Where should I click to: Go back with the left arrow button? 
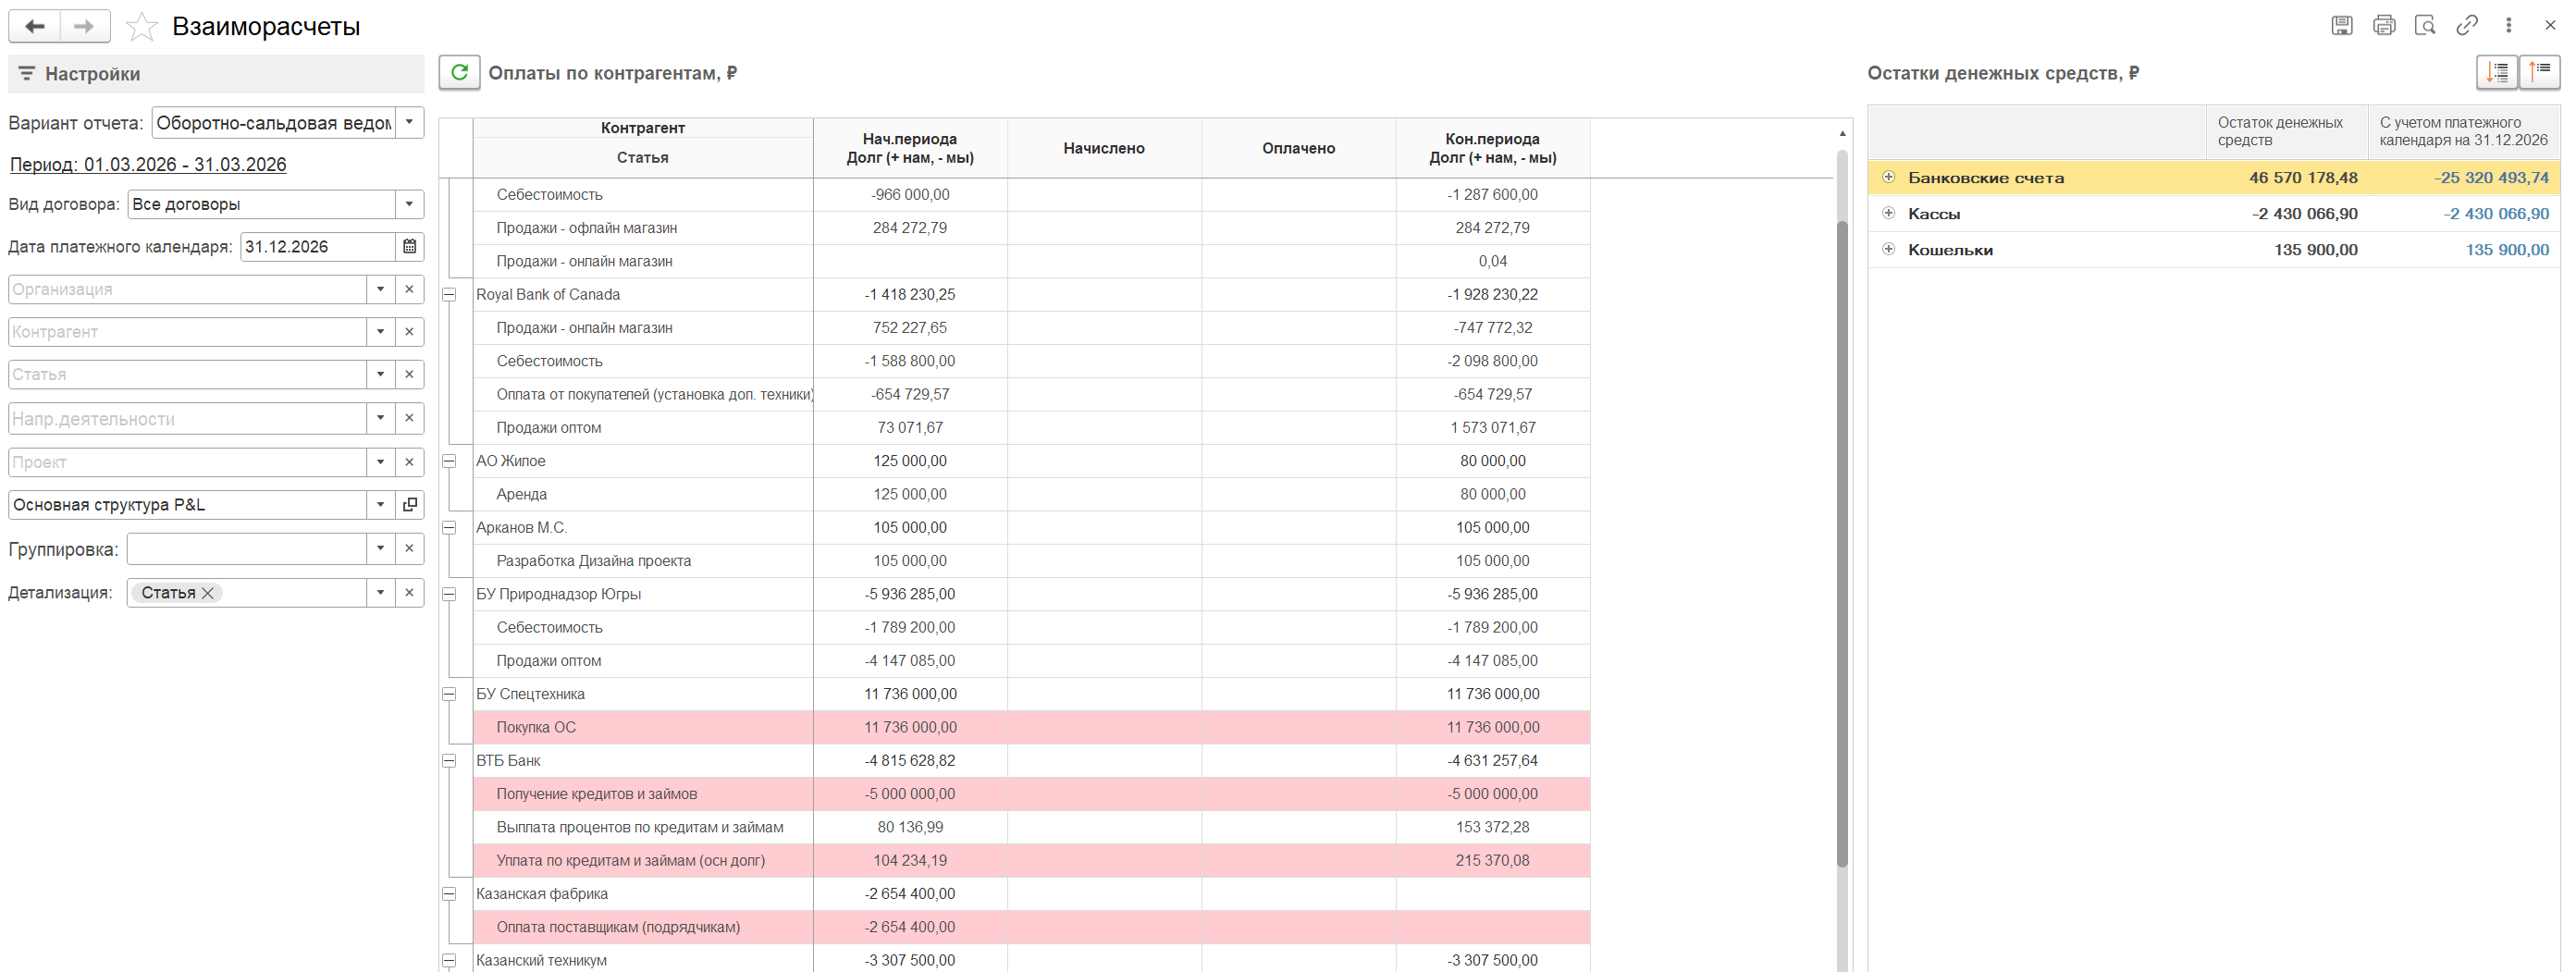[35, 26]
